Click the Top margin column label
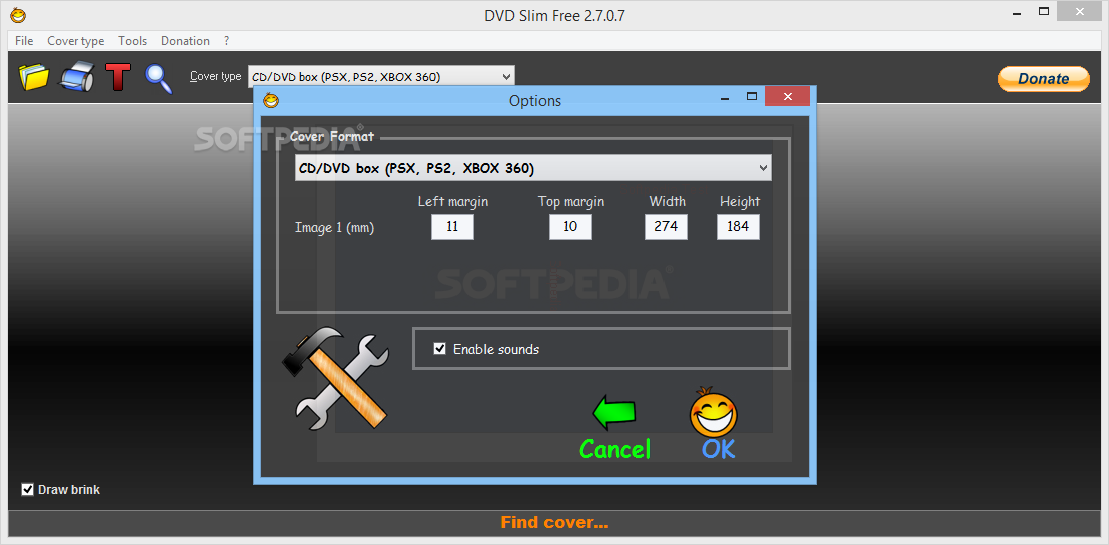The height and width of the screenshot is (545, 1109). point(571,201)
